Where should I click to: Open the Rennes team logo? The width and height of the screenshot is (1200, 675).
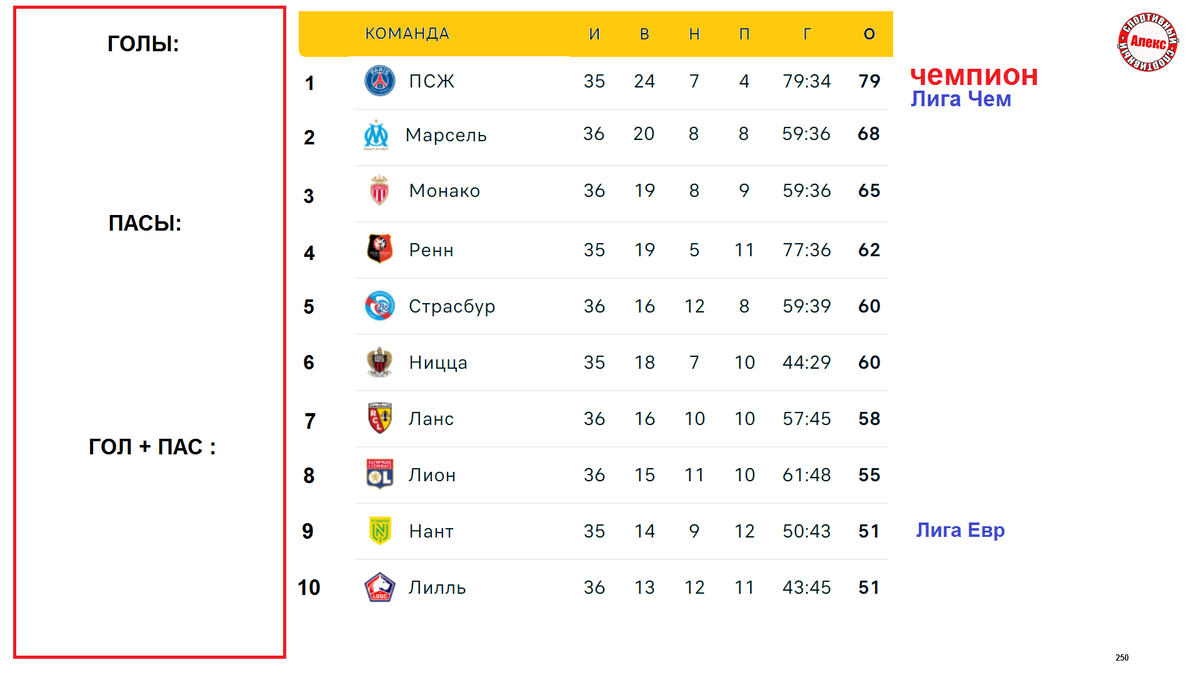[x=380, y=249]
